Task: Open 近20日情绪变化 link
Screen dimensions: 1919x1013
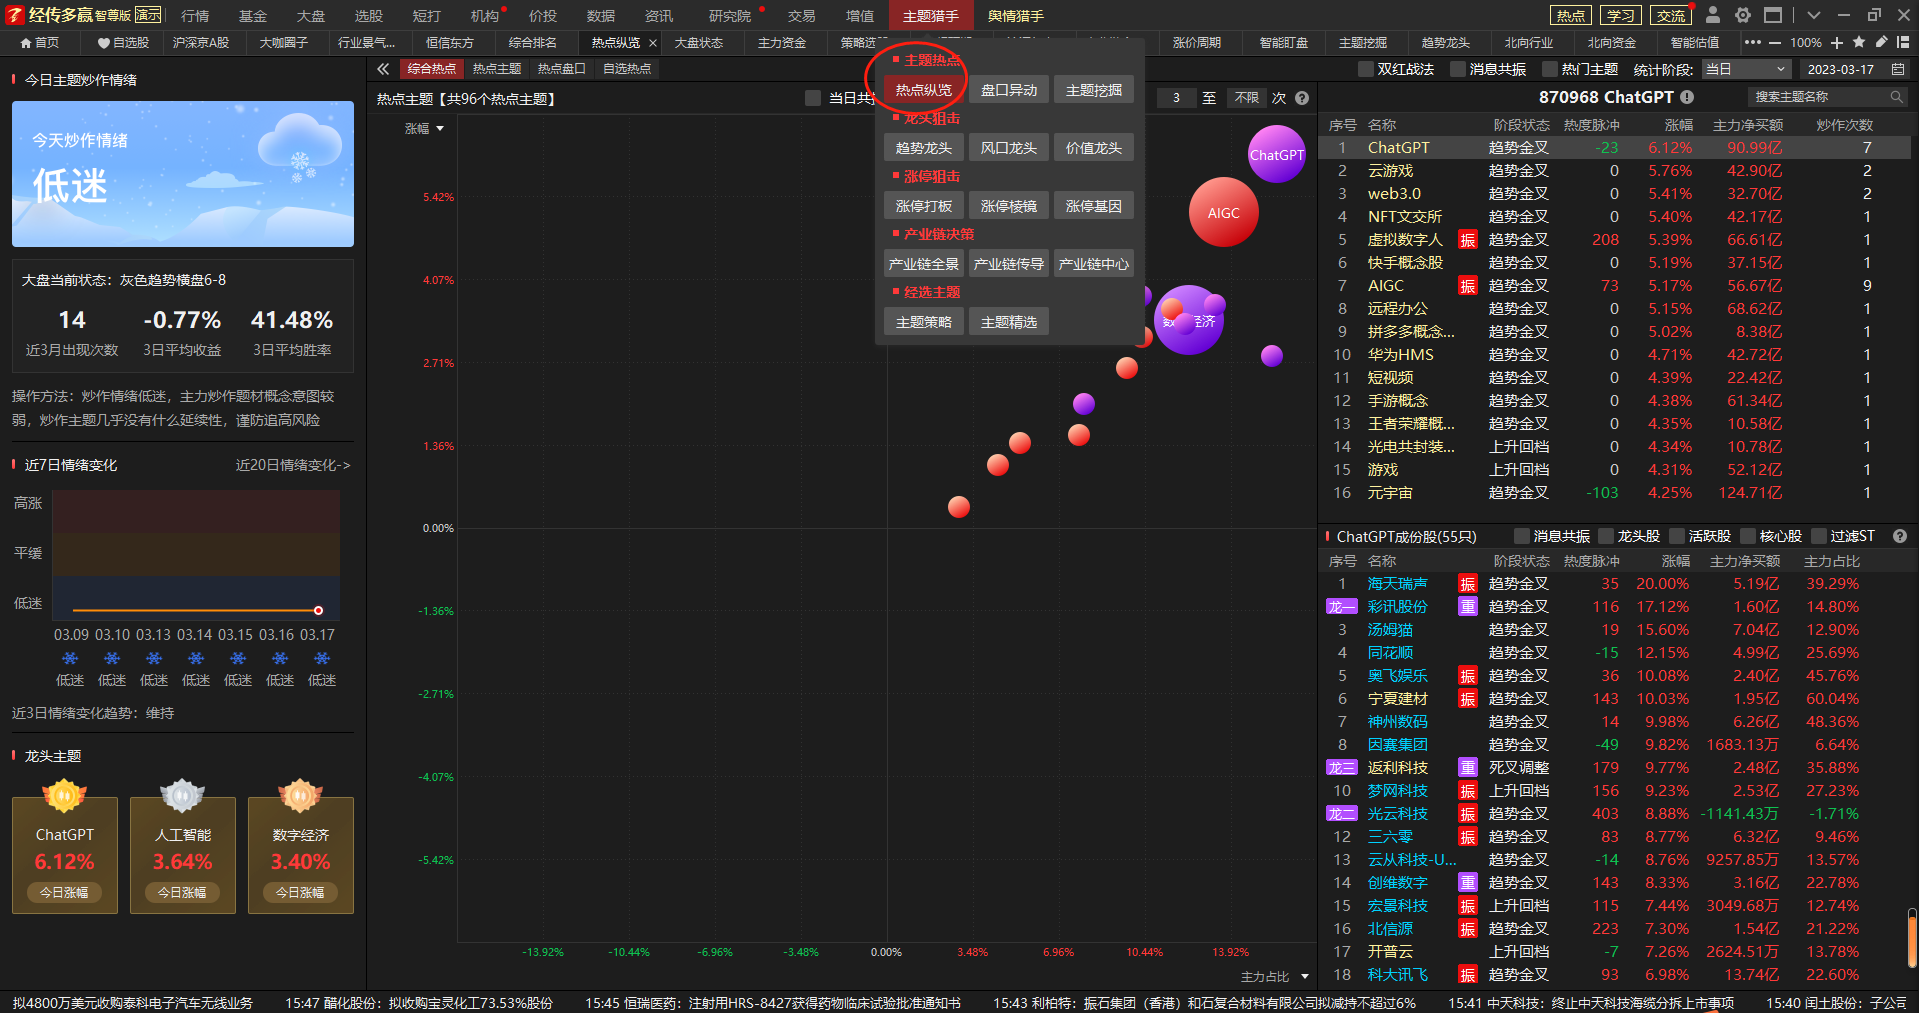Action: (292, 465)
